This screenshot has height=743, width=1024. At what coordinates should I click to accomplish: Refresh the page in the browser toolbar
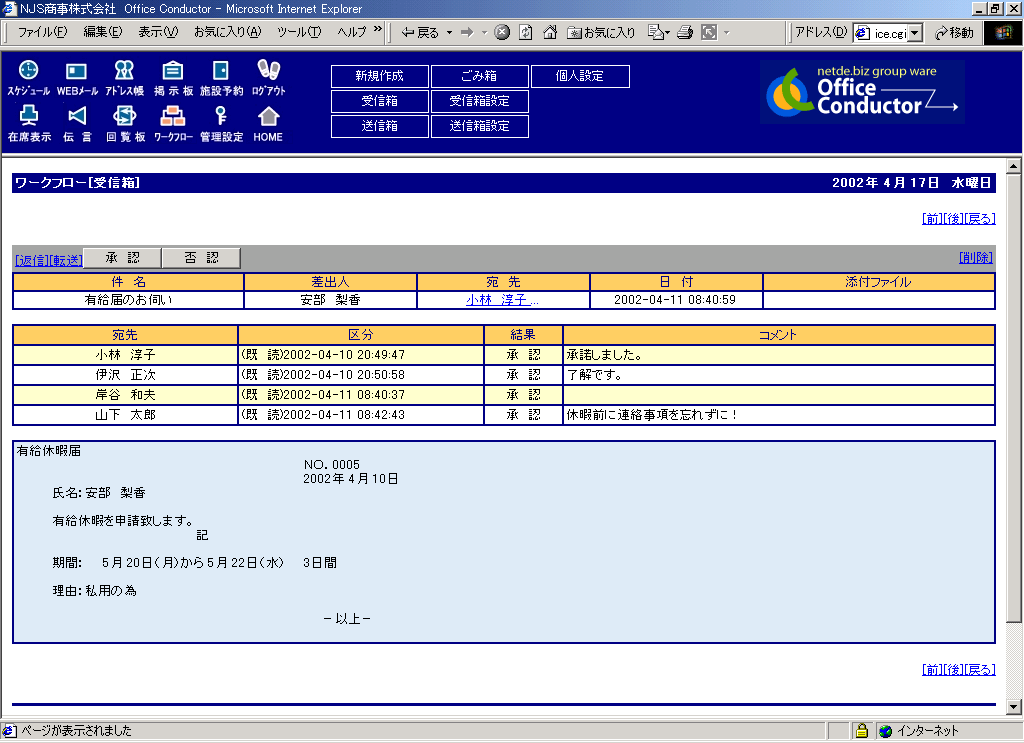pos(526,33)
